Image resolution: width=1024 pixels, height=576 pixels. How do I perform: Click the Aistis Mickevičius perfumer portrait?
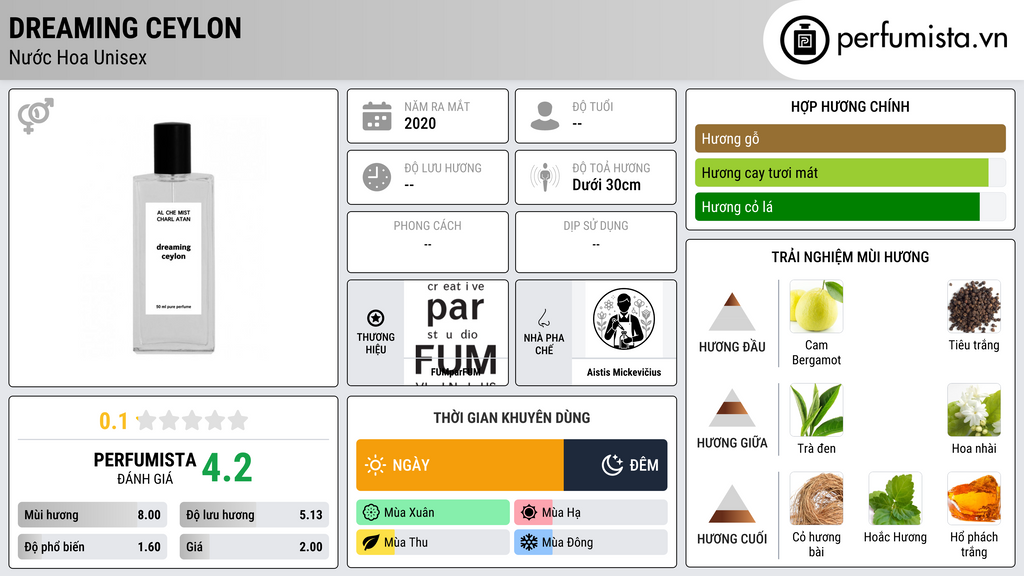click(x=624, y=320)
